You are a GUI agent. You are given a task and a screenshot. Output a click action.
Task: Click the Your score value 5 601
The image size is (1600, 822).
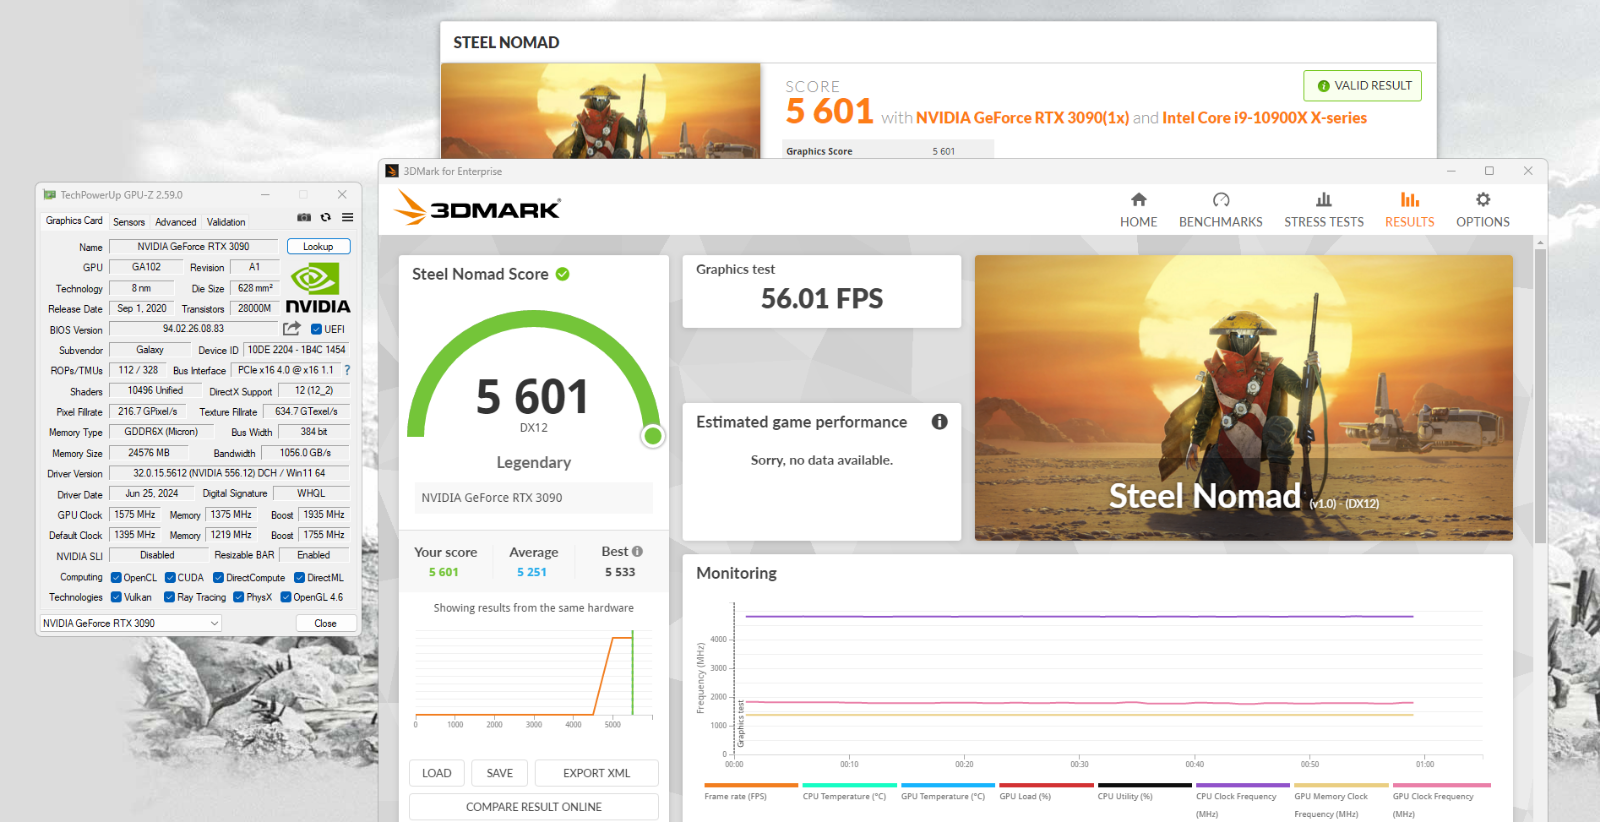[444, 572]
